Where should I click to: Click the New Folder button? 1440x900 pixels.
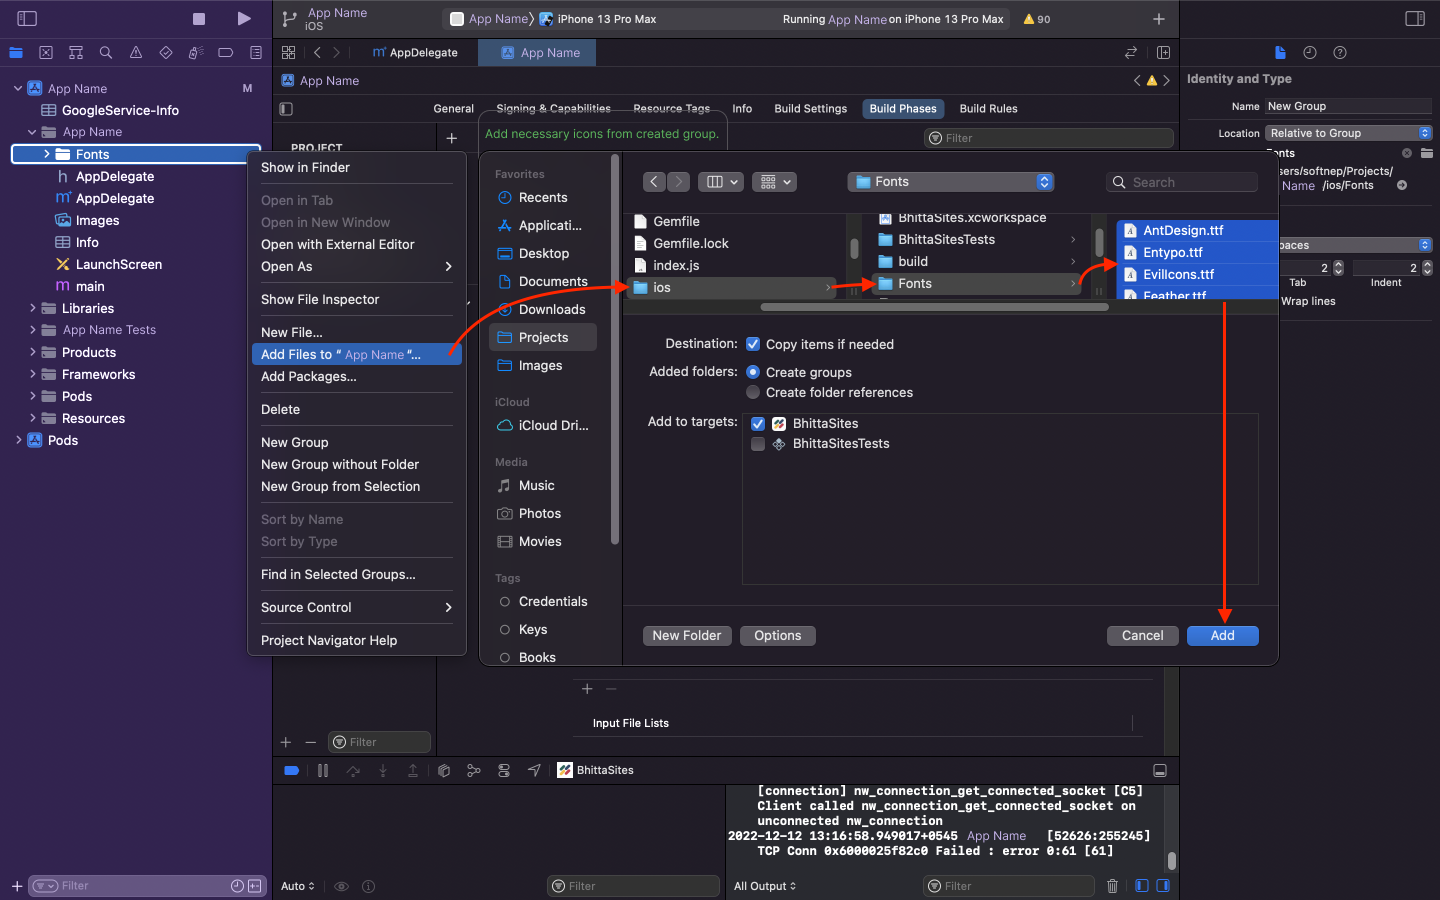pos(686,635)
